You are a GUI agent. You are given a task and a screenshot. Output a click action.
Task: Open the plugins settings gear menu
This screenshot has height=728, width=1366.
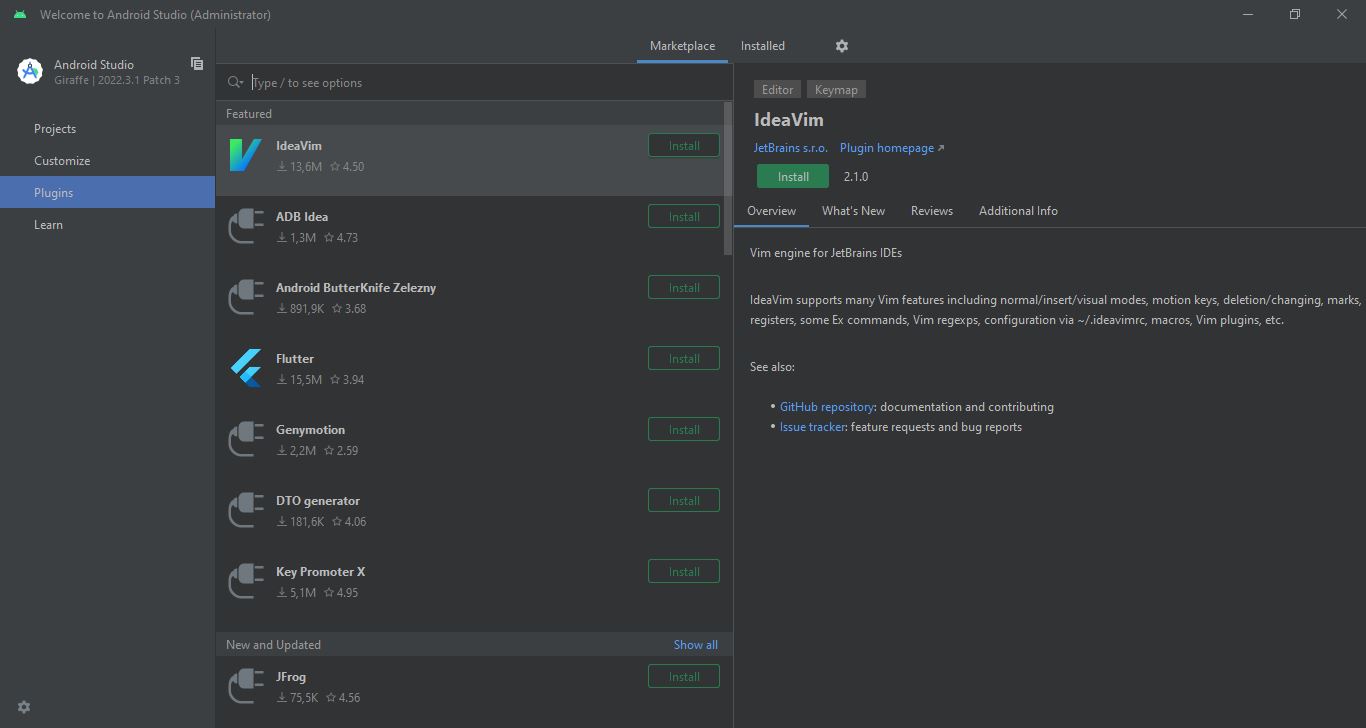(842, 46)
